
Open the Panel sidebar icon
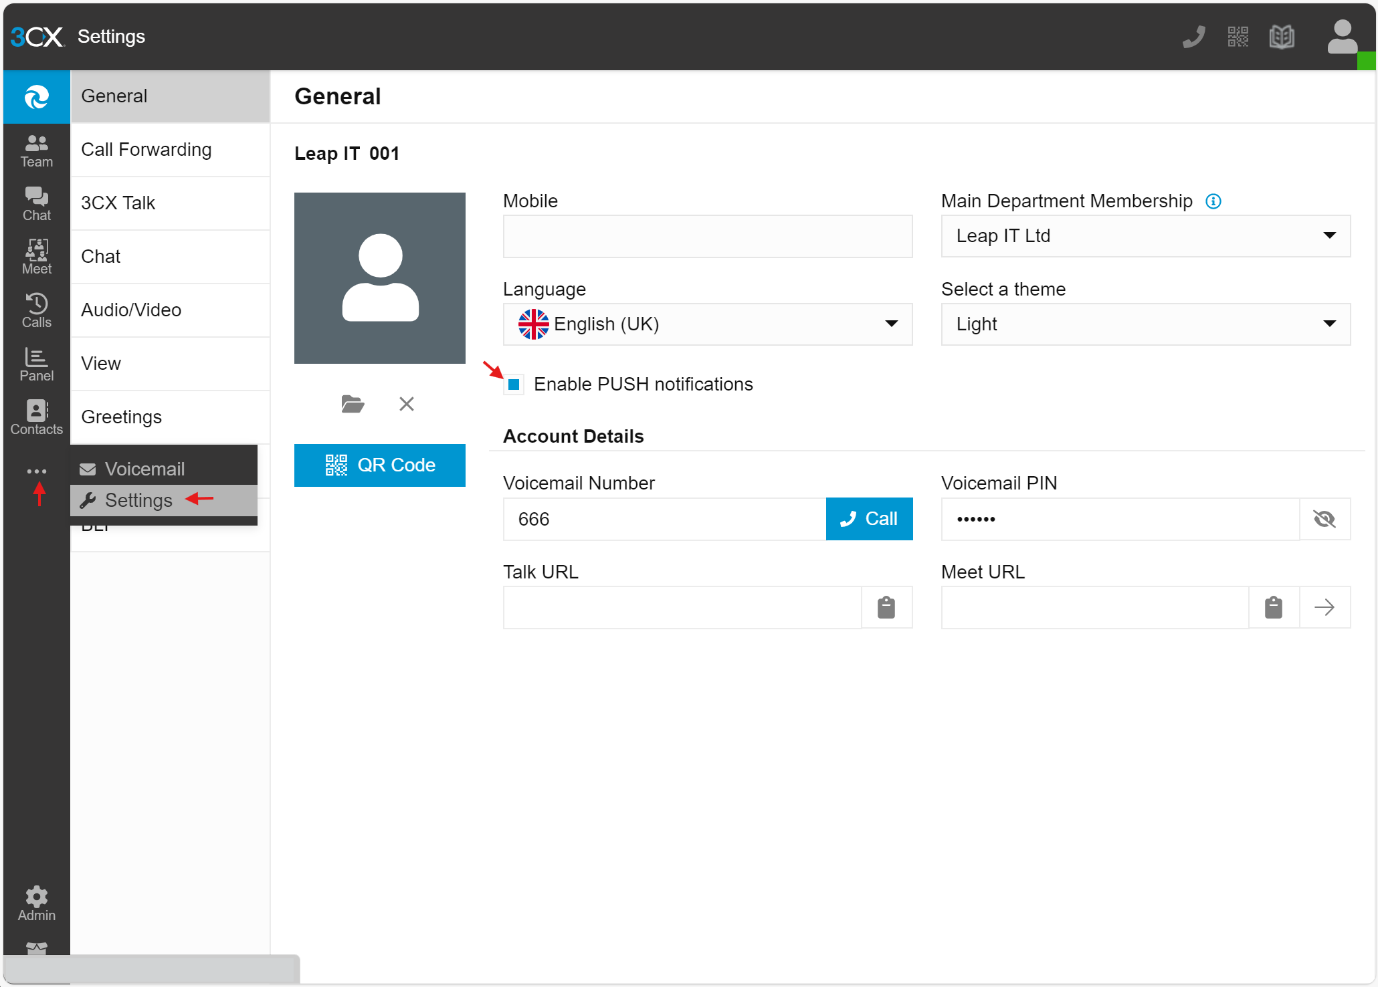point(36,364)
